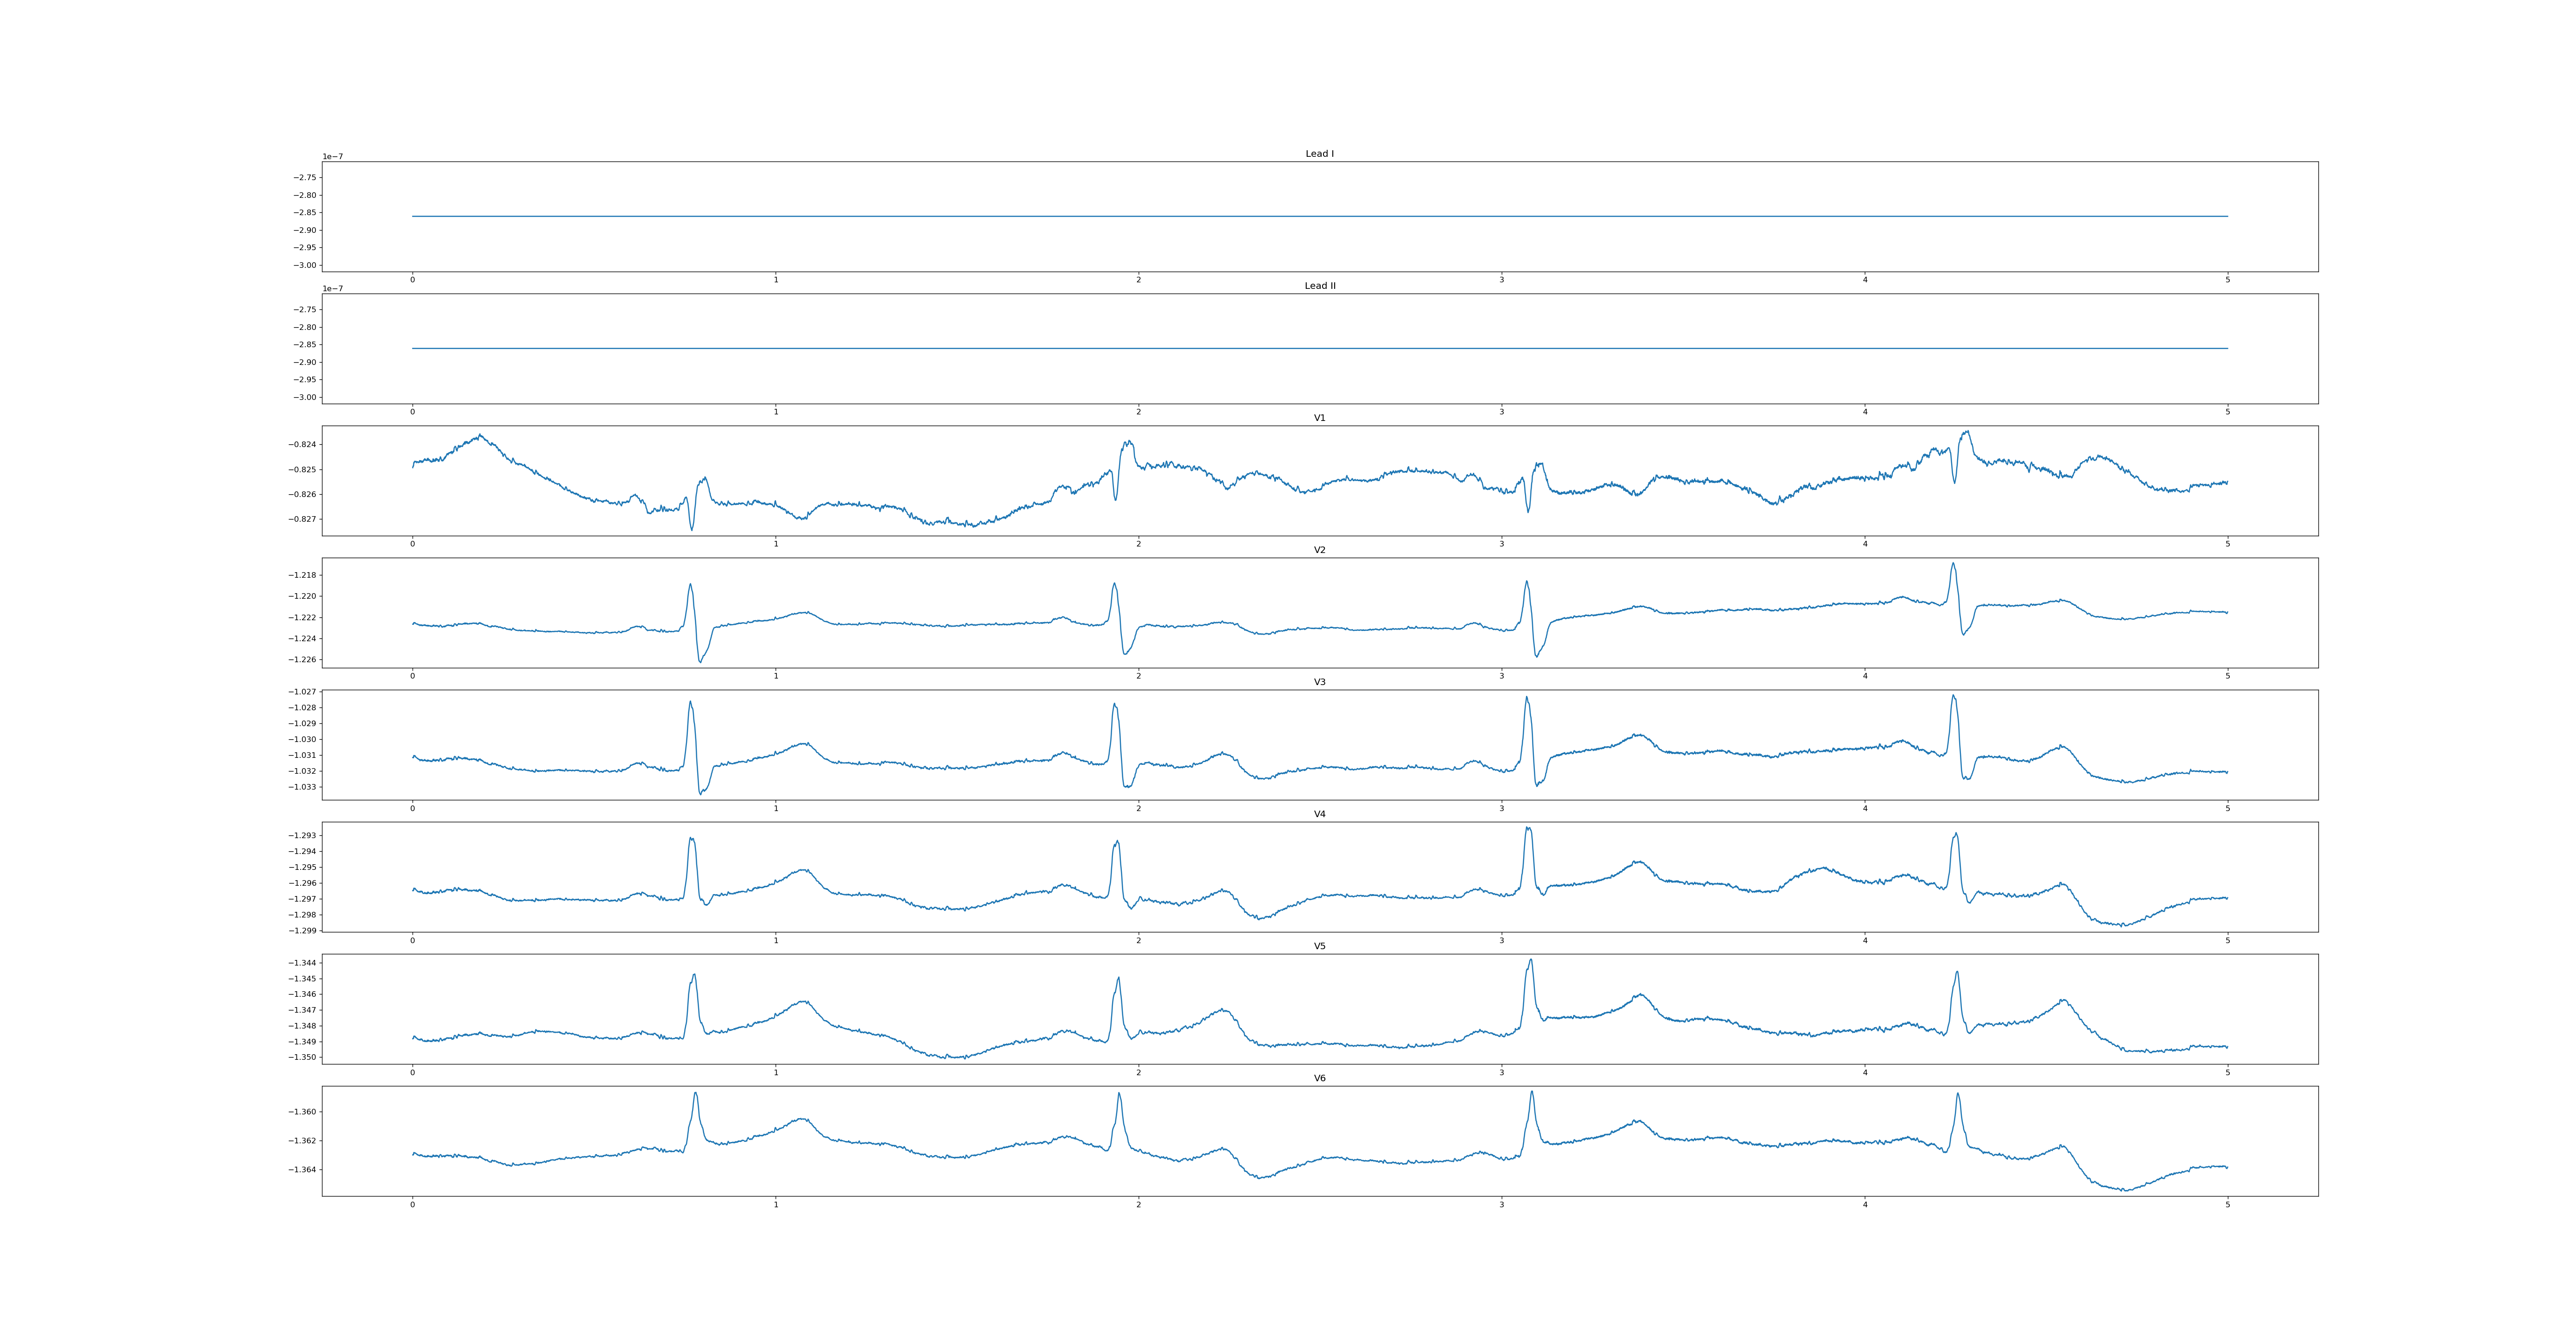The height and width of the screenshot is (1344, 2576).
Task: Click the first QRS peak in V6
Action: (696, 1093)
